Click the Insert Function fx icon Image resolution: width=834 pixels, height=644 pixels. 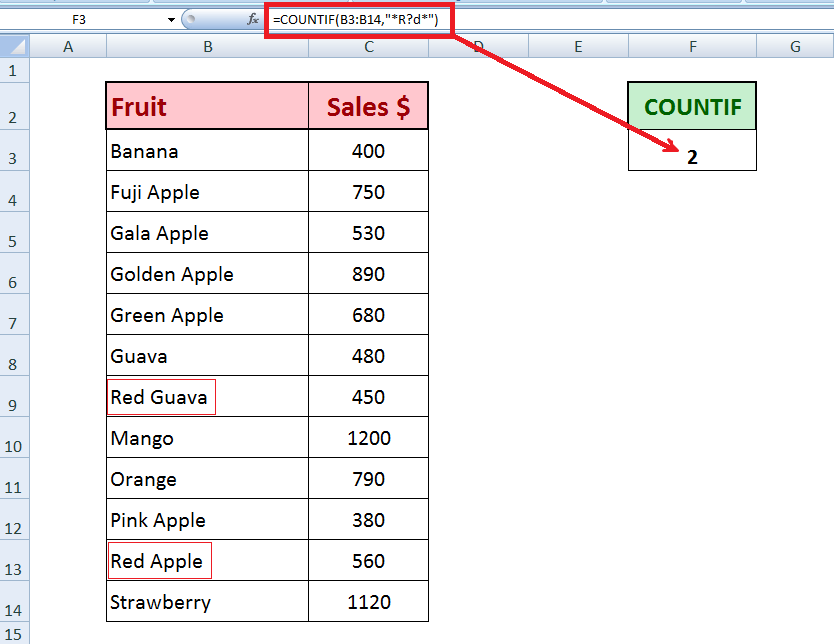tap(252, 19)
